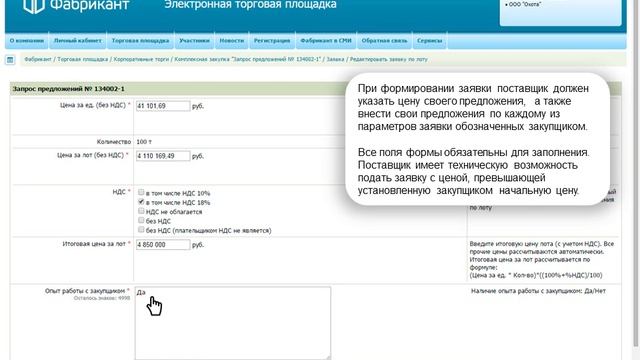Go to Корпоративные торги in the breadcrumb

coord(141,59)
